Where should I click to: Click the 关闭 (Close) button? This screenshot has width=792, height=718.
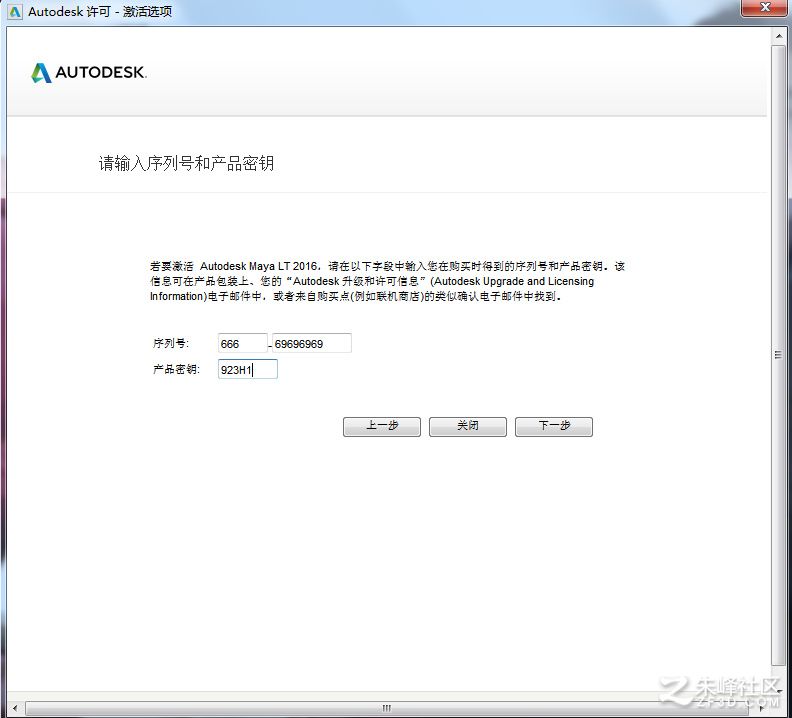(x=467, y=426)
